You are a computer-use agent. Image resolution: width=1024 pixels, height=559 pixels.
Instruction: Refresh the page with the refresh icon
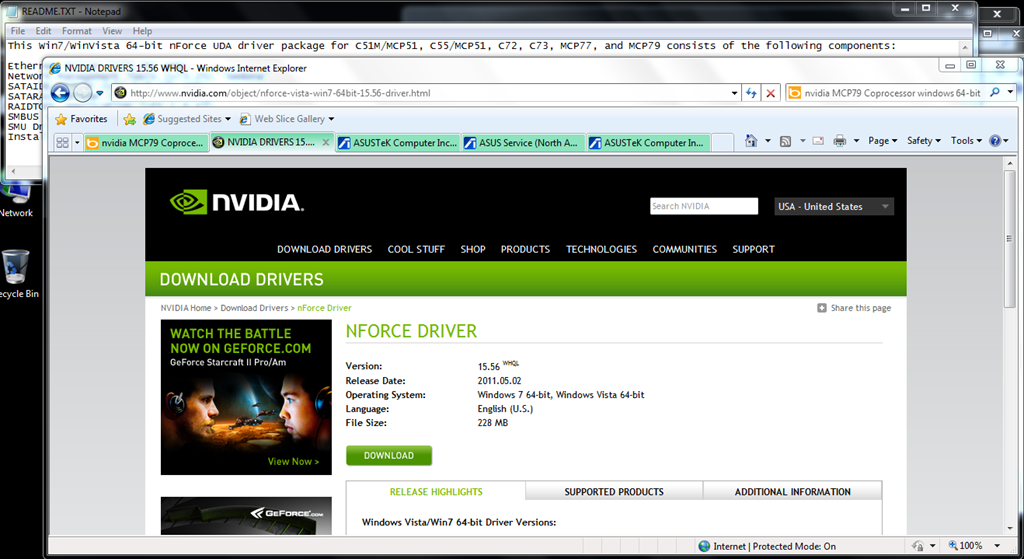pyautogui.click(x=751, y=93)
